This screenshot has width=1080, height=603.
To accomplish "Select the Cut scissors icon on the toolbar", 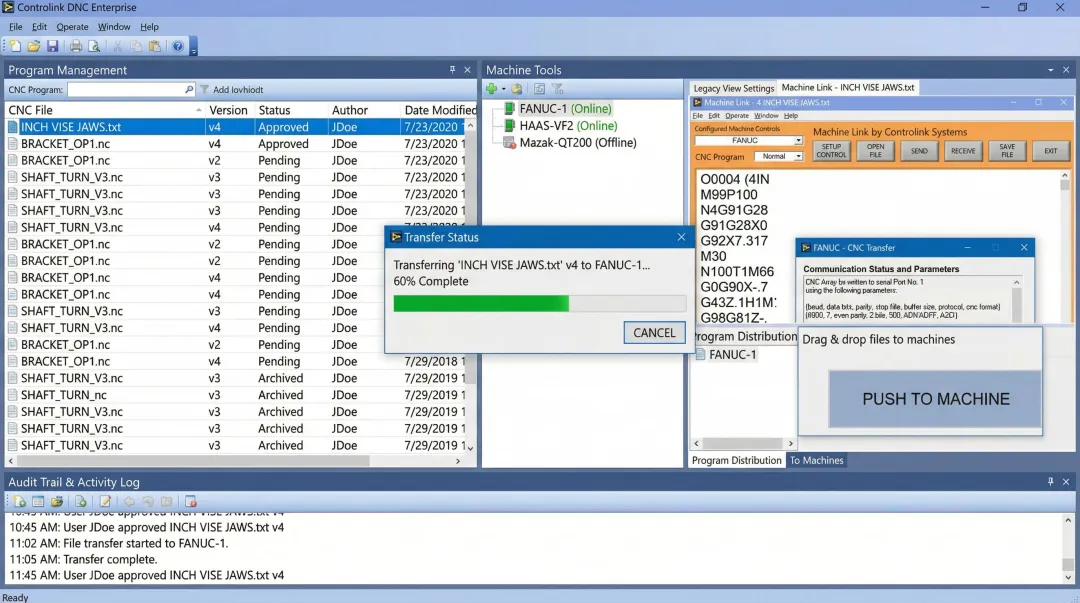I will [x=116, y=46].
